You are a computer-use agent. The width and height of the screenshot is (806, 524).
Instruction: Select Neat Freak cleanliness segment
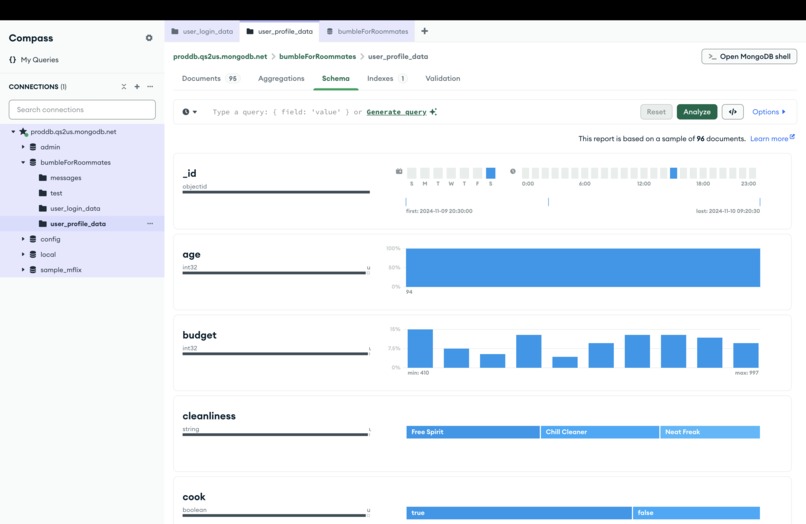(x=710, y=432)
